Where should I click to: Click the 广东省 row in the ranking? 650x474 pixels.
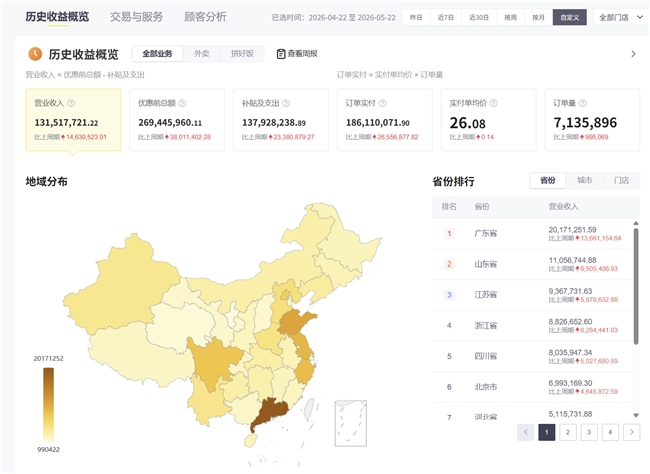(532, 233)
